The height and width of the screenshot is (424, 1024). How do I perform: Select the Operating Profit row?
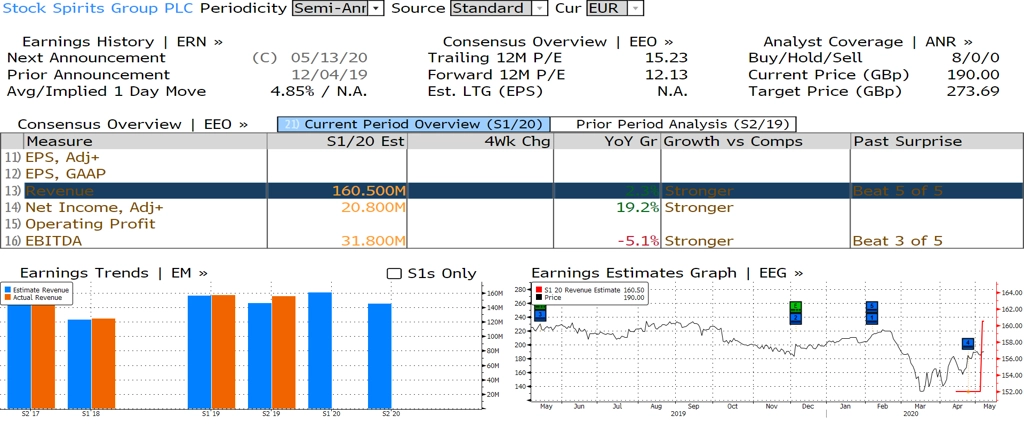pyautogui.click(x=511, y=224)
